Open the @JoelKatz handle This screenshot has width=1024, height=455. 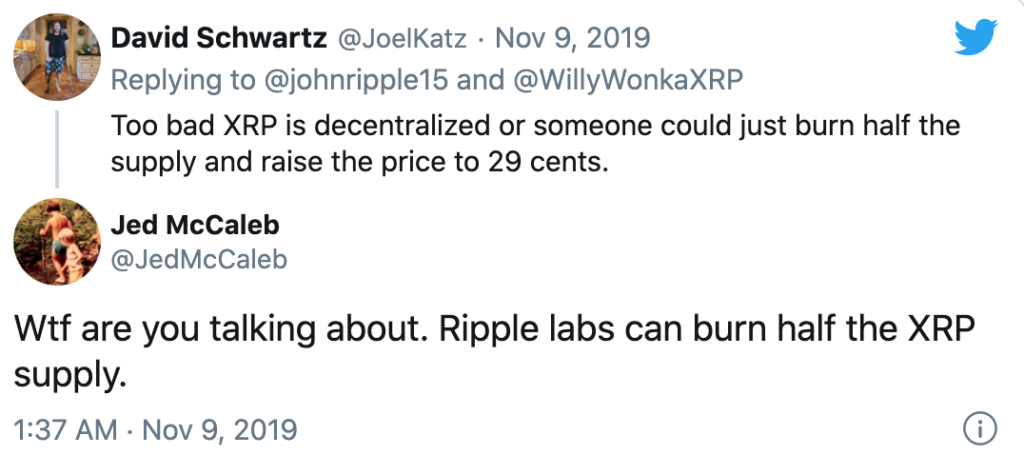pyautogui.click(x=401, y=39)
